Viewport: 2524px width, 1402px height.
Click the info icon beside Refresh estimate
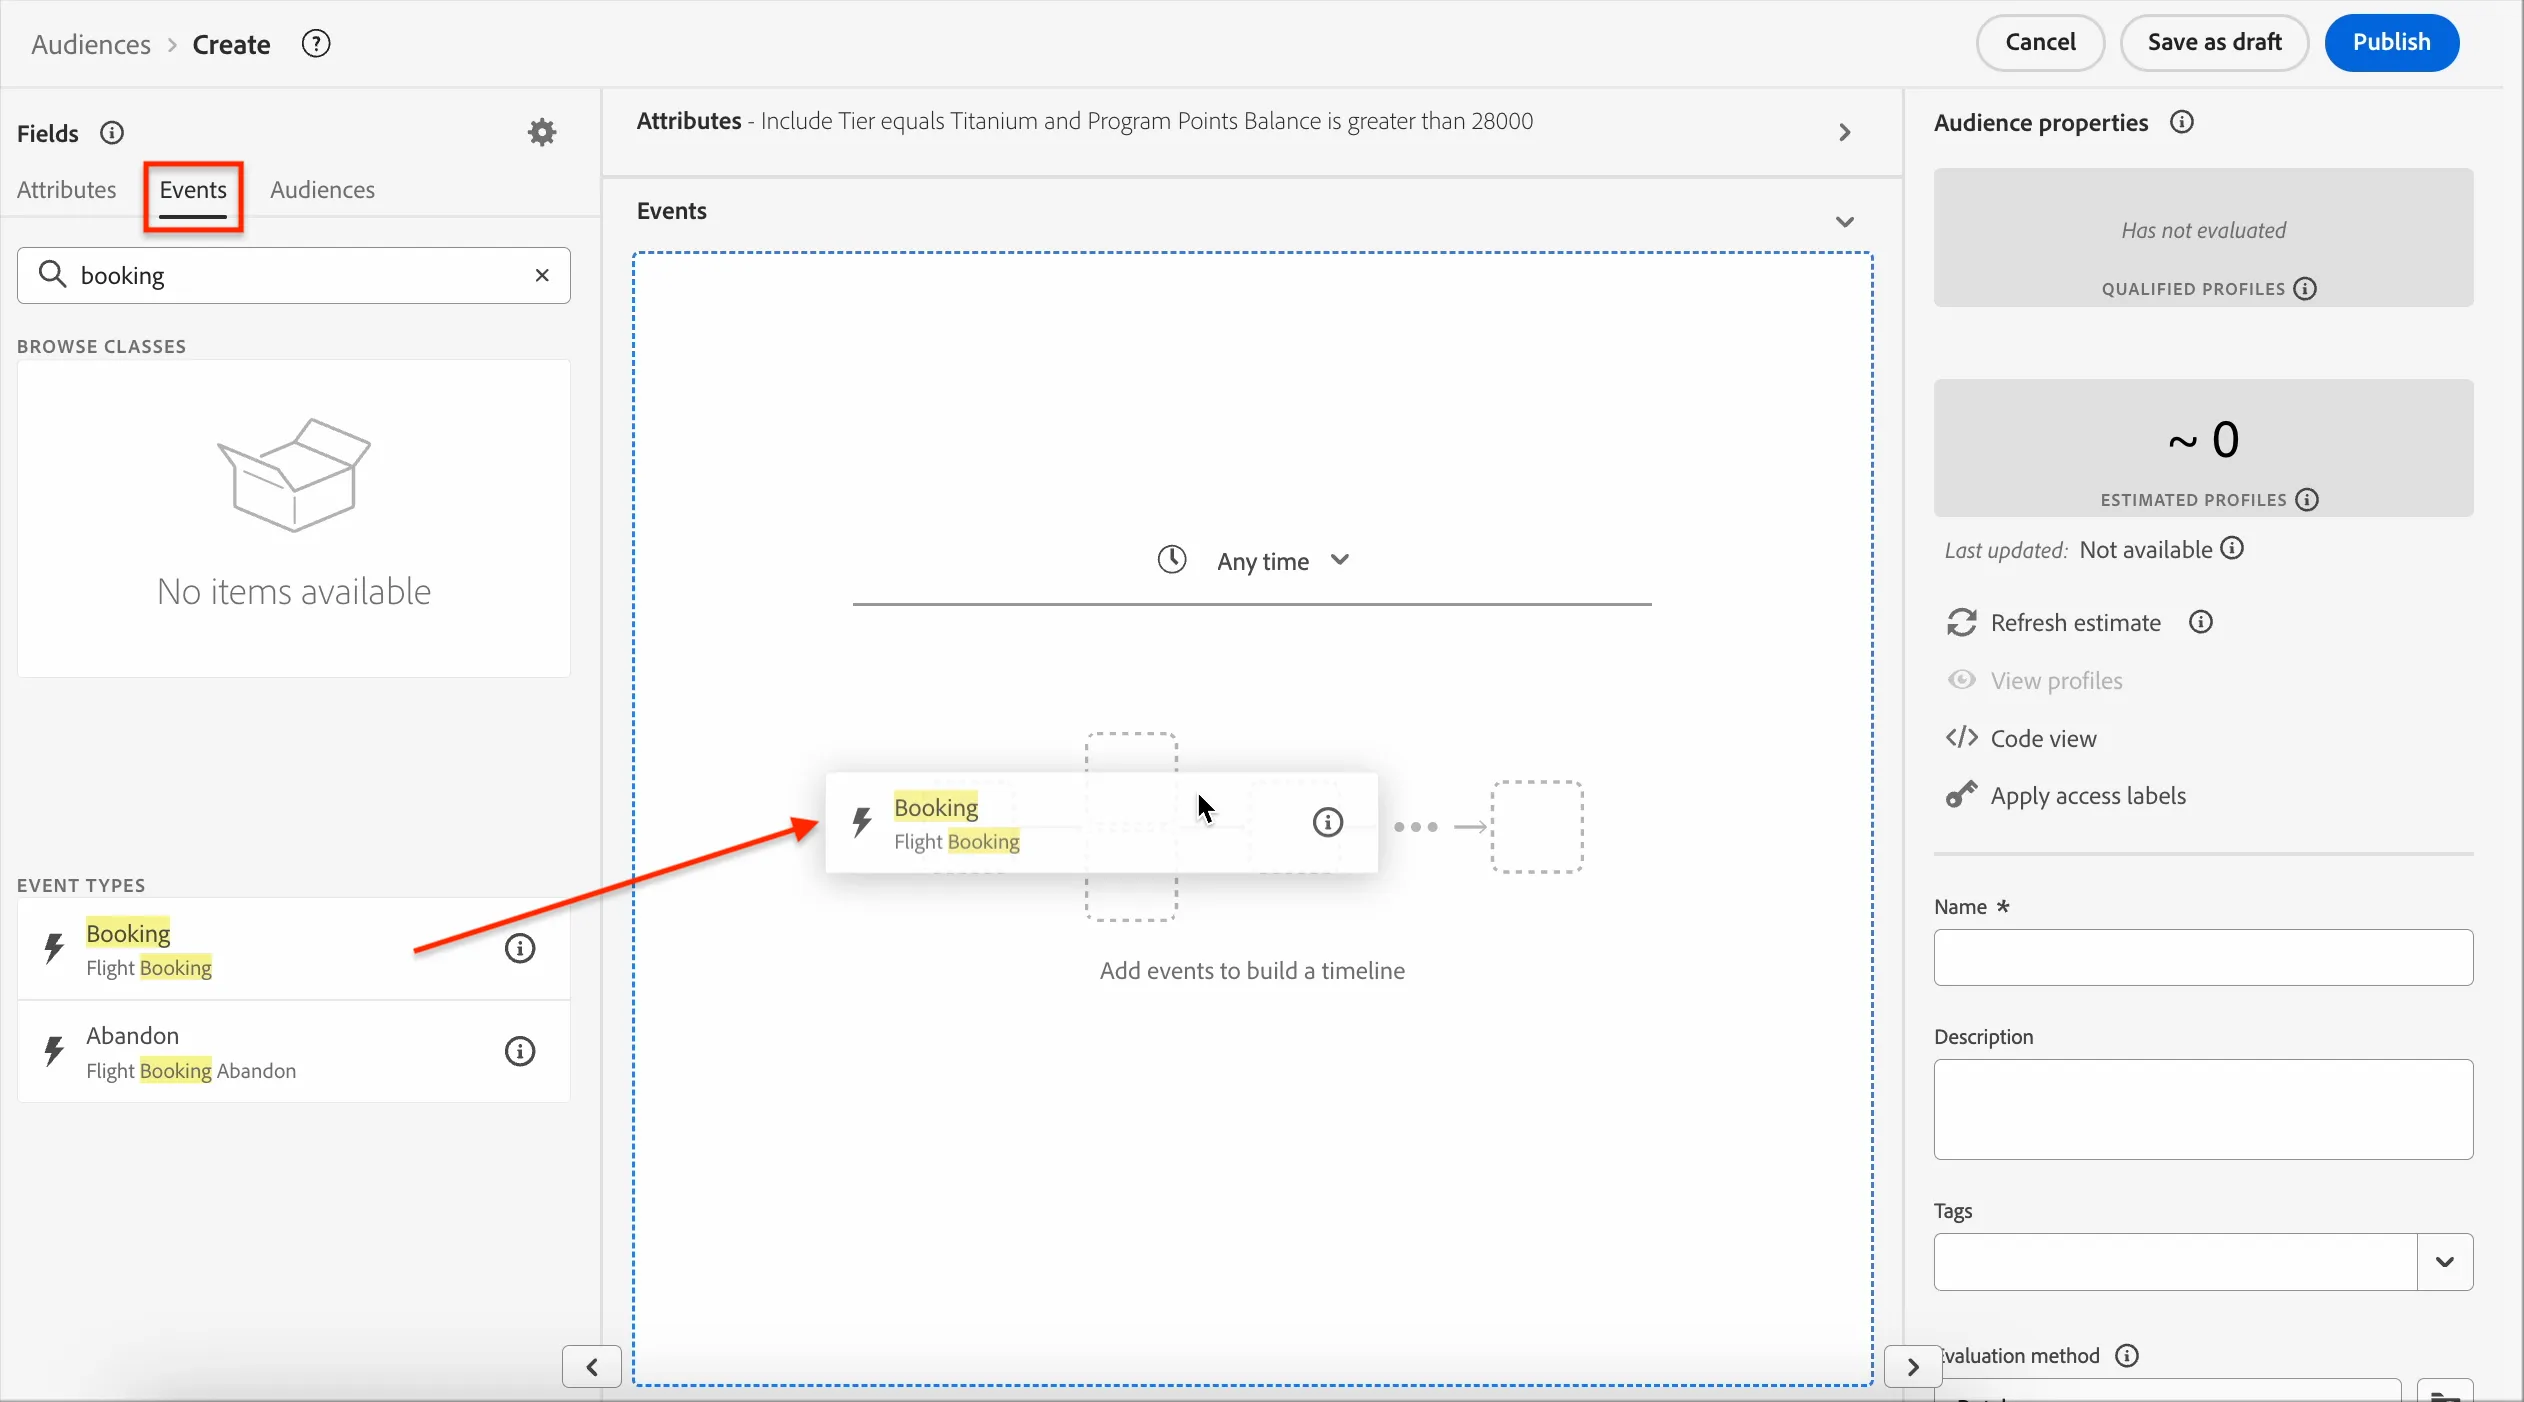[2201, 622]
